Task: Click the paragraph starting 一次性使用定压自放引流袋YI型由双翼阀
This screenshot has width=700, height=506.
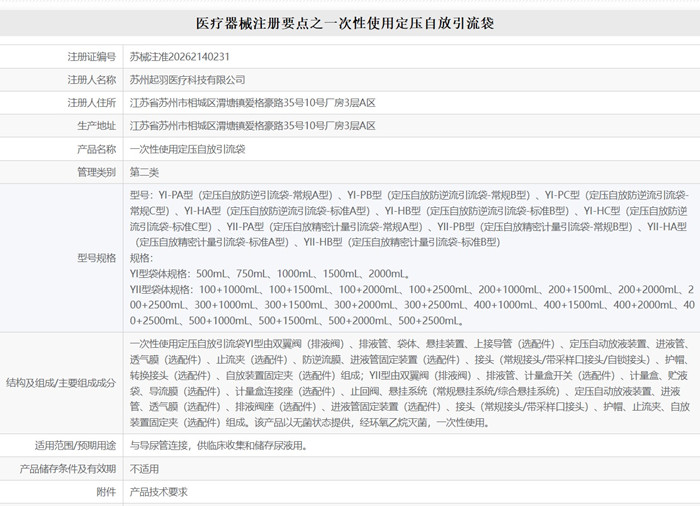Action: point(410,383)
